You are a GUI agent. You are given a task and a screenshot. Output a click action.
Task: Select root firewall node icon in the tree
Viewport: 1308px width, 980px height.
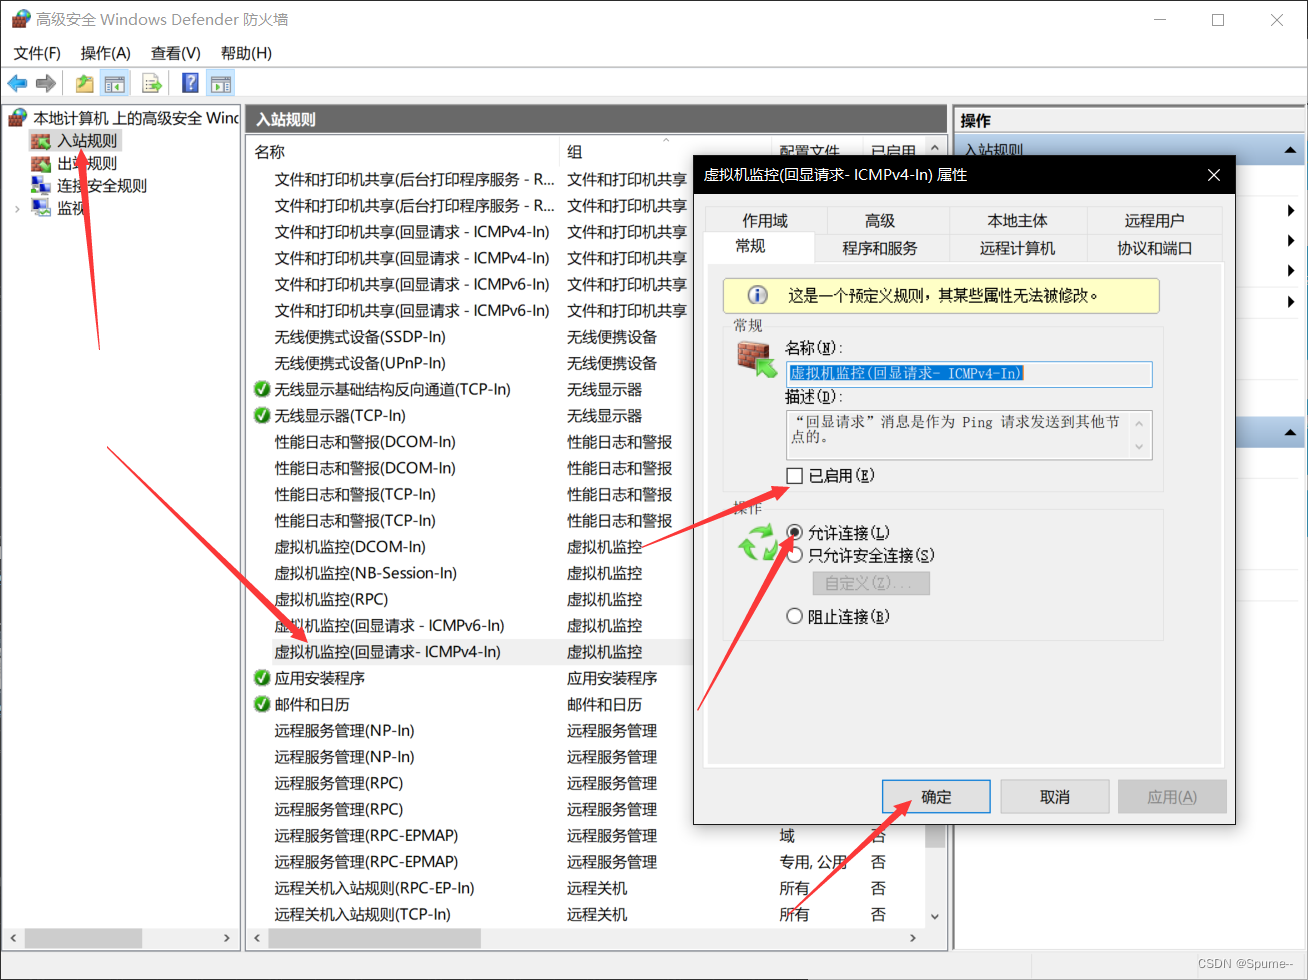pyautogui.click(x=18, y=118)
